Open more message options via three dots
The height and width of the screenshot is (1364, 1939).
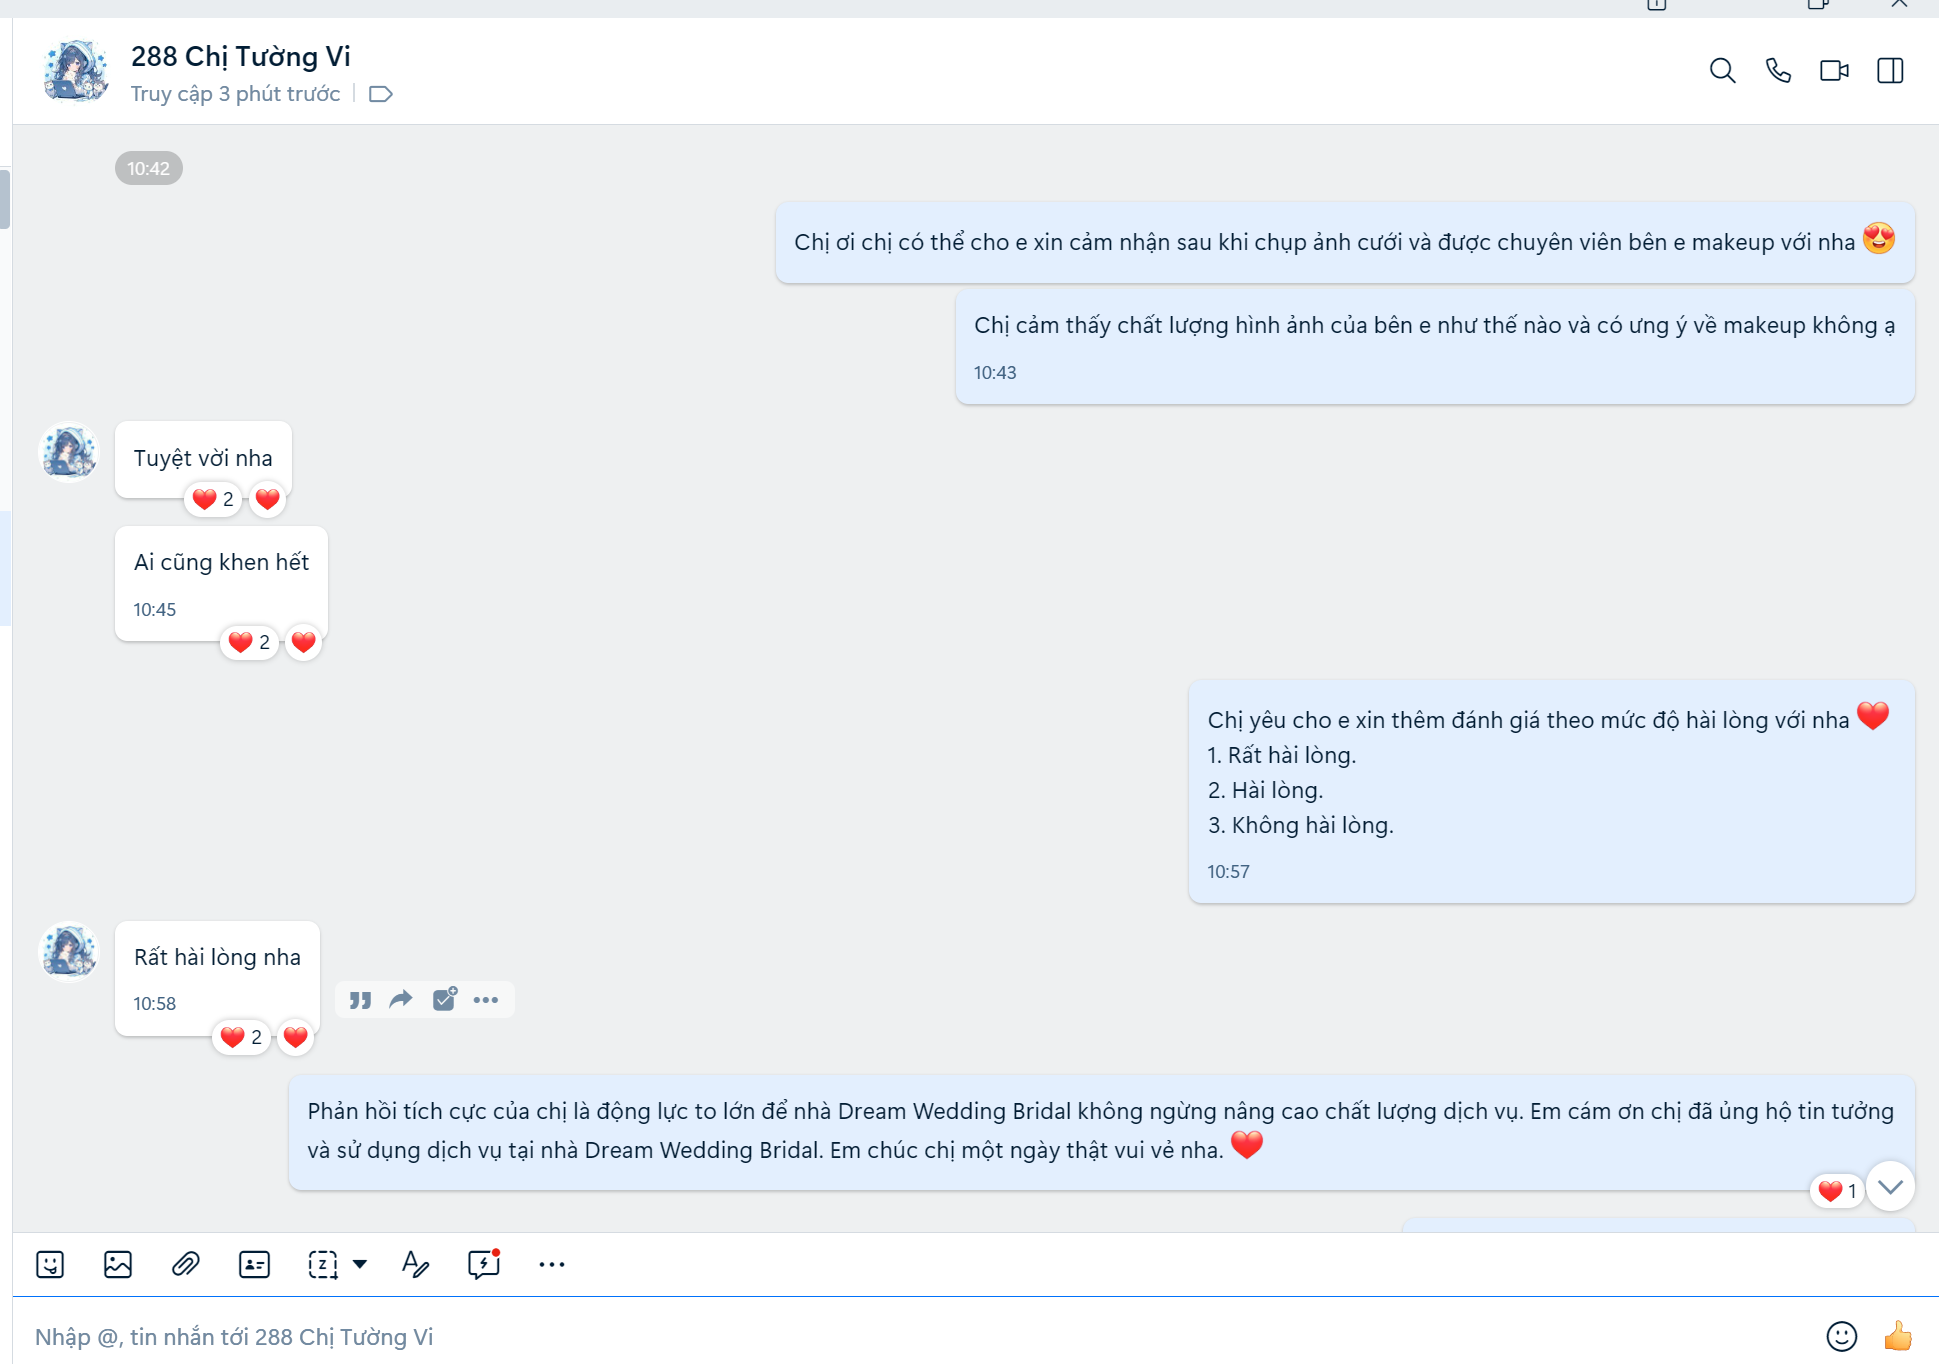(x=487, y=999)
